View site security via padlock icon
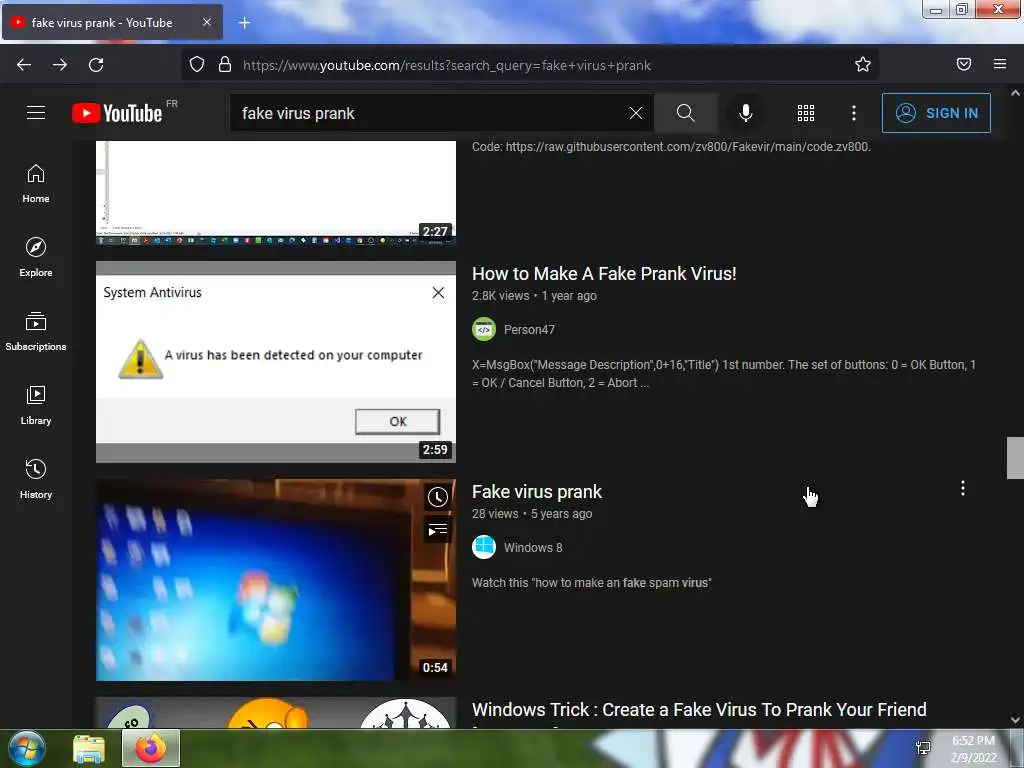 pos(225,64)
